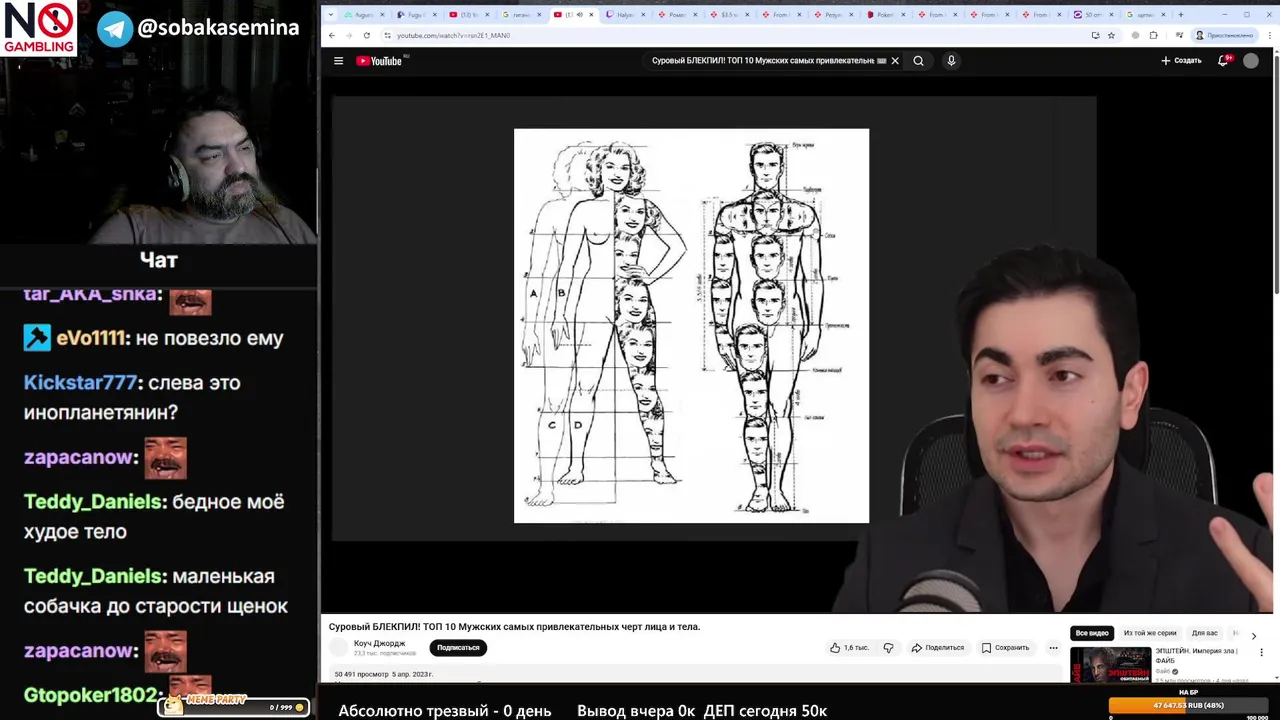Switch to the Pokerit browser tab

pos(886,15)
